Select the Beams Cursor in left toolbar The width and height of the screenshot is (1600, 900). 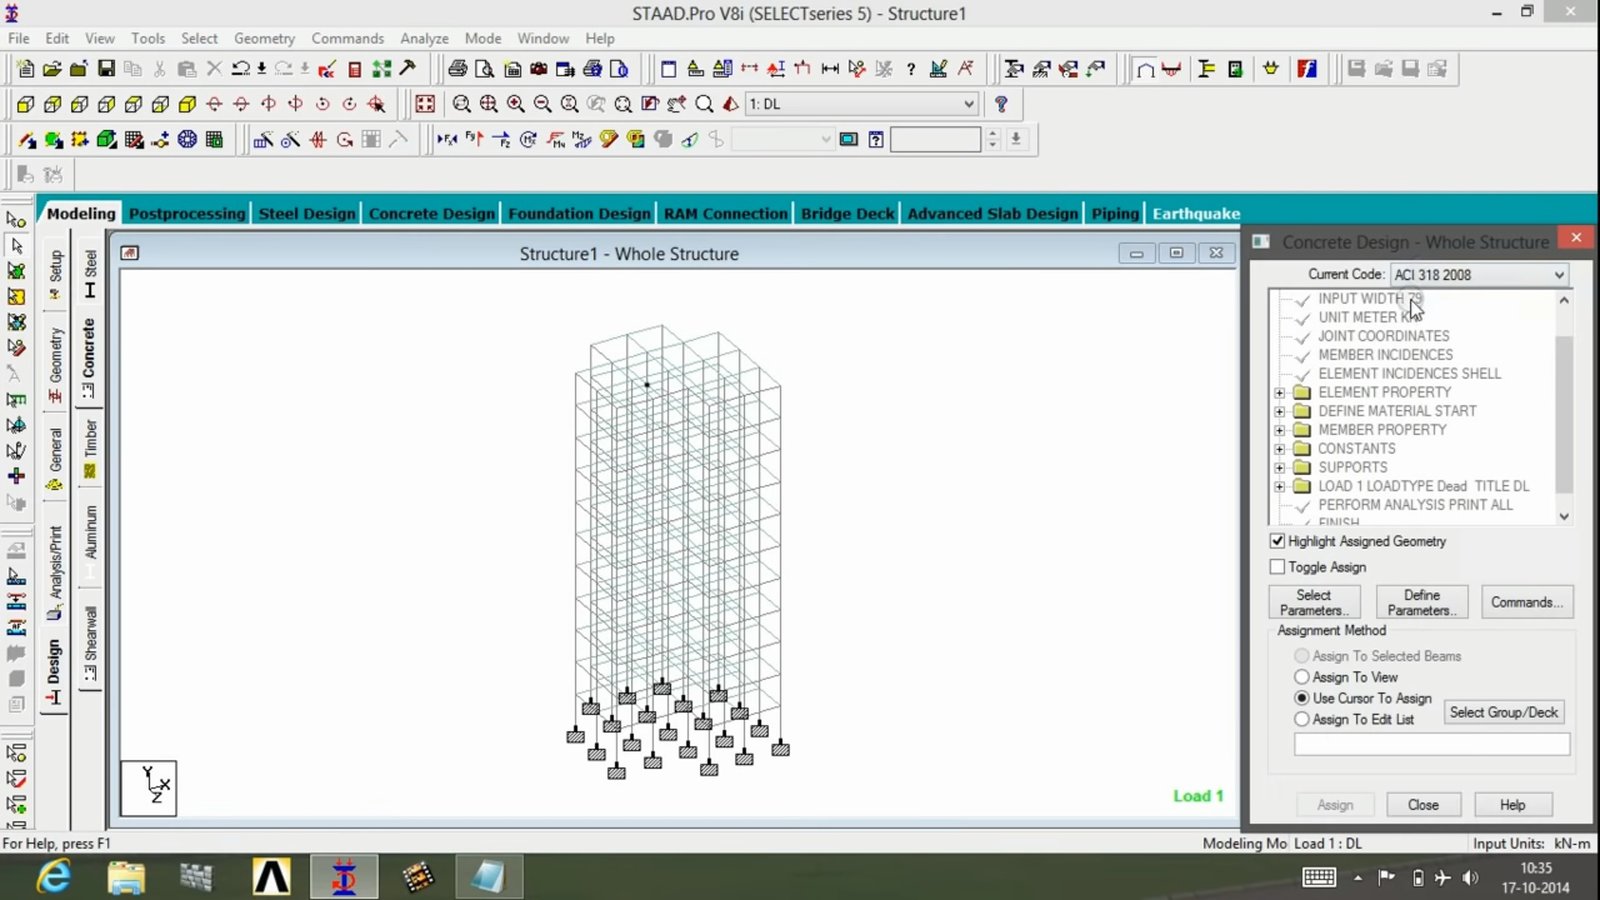(x=16, y=245)
